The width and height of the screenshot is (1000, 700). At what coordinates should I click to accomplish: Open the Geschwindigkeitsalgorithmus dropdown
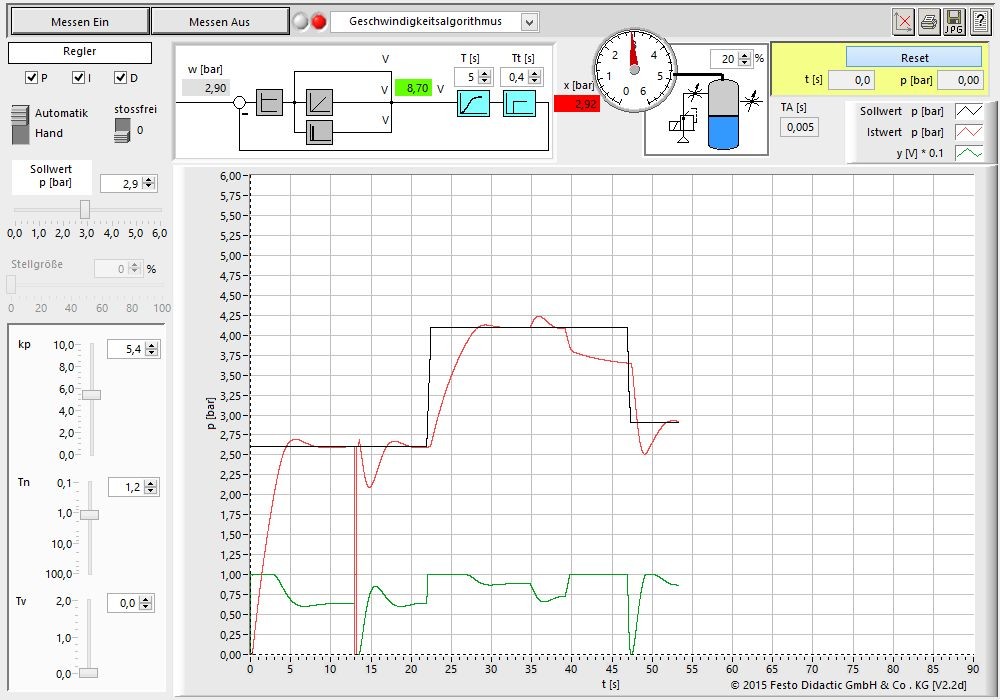click(x=529, y=21)
